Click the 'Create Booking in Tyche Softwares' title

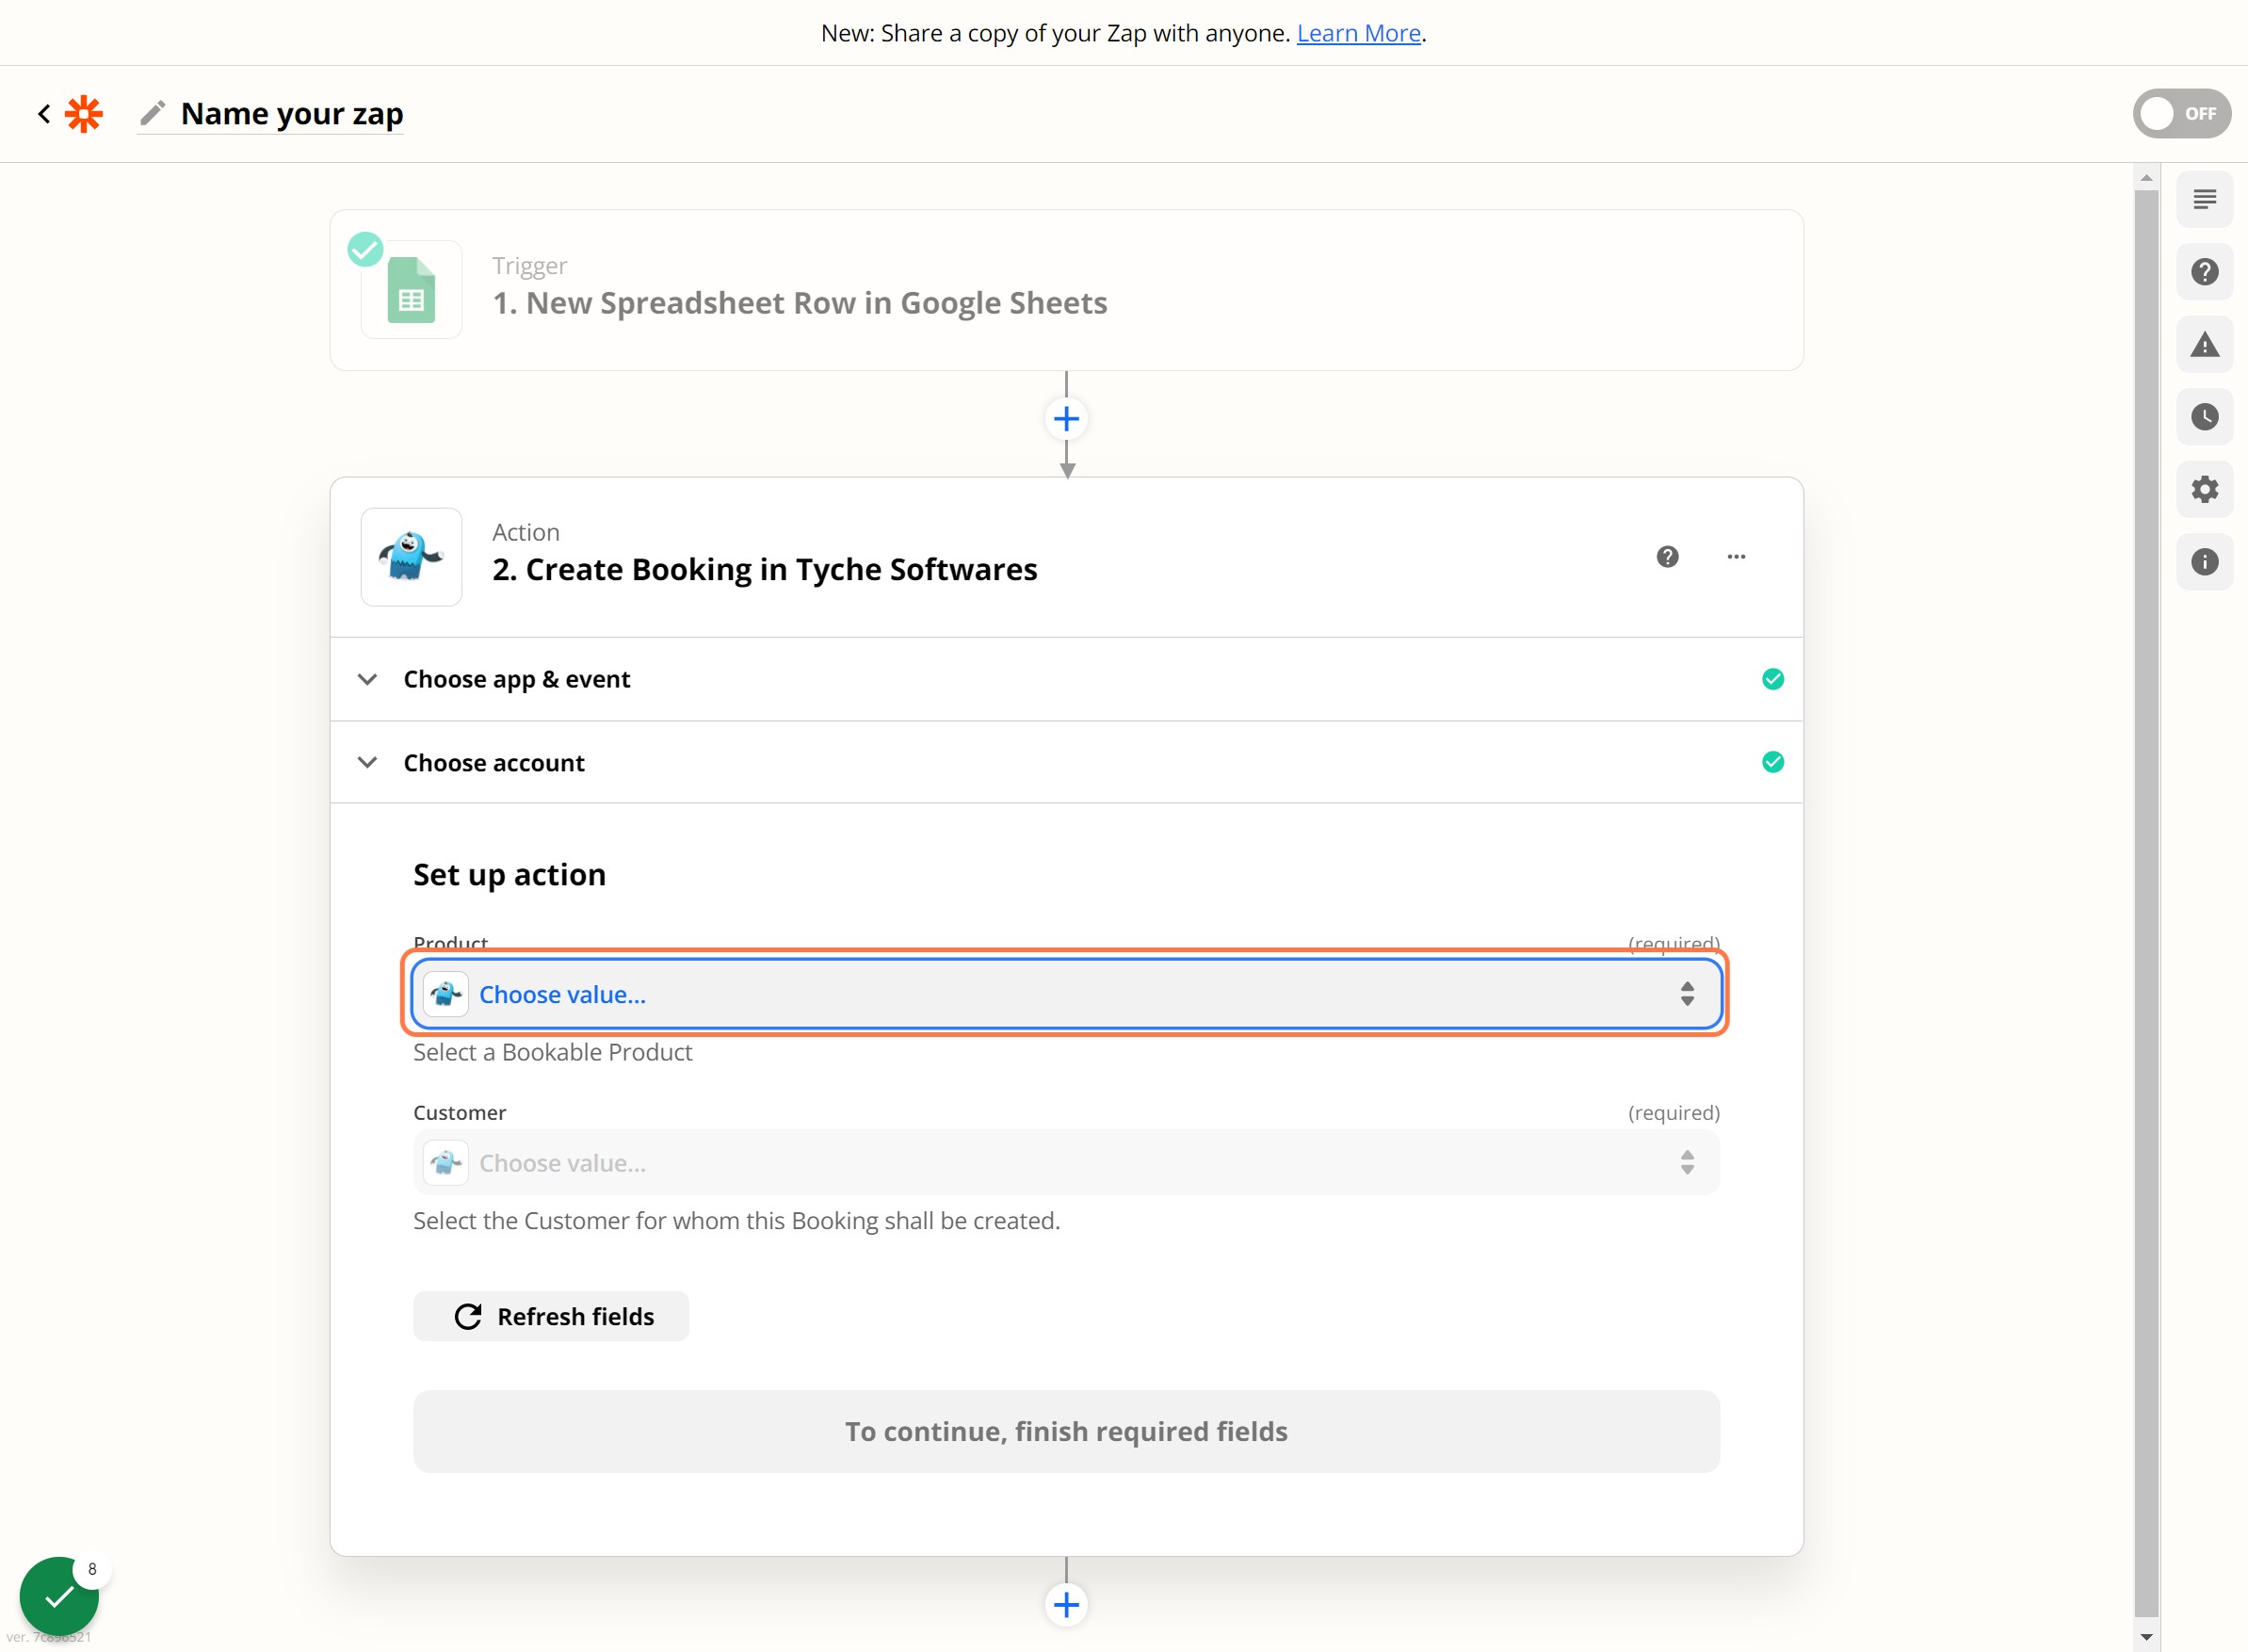764,570
